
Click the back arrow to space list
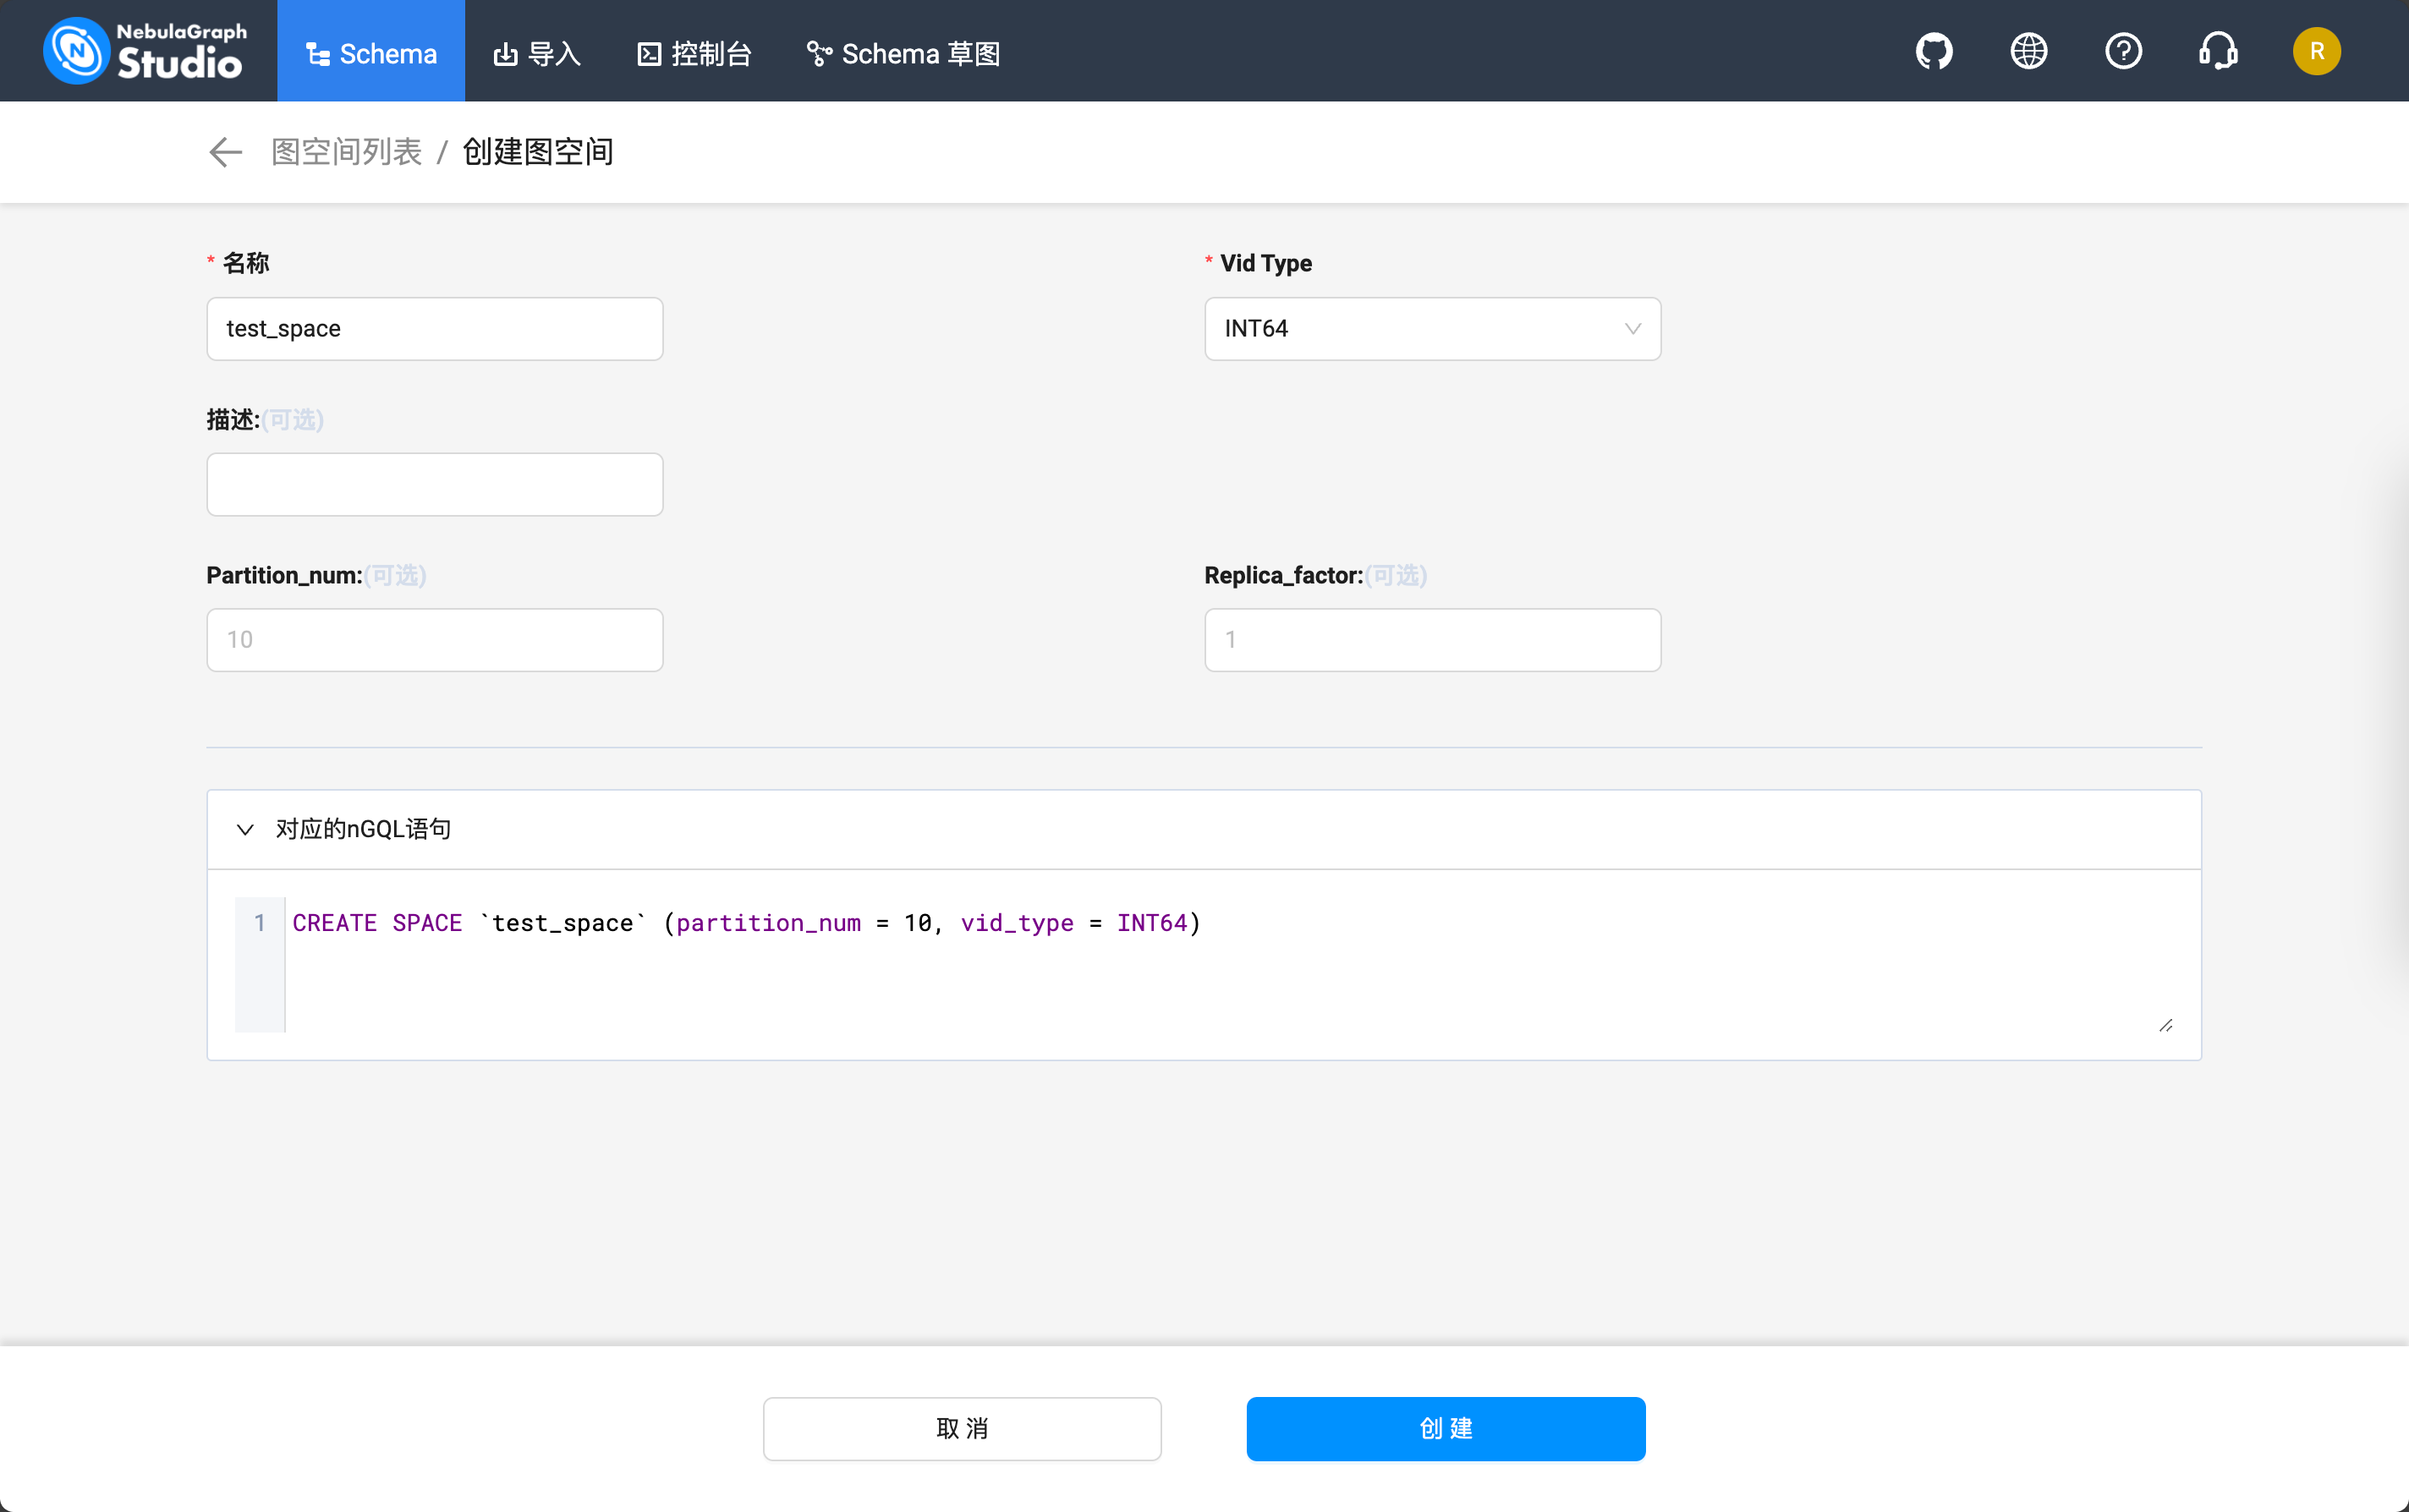[x=225, y=152]
